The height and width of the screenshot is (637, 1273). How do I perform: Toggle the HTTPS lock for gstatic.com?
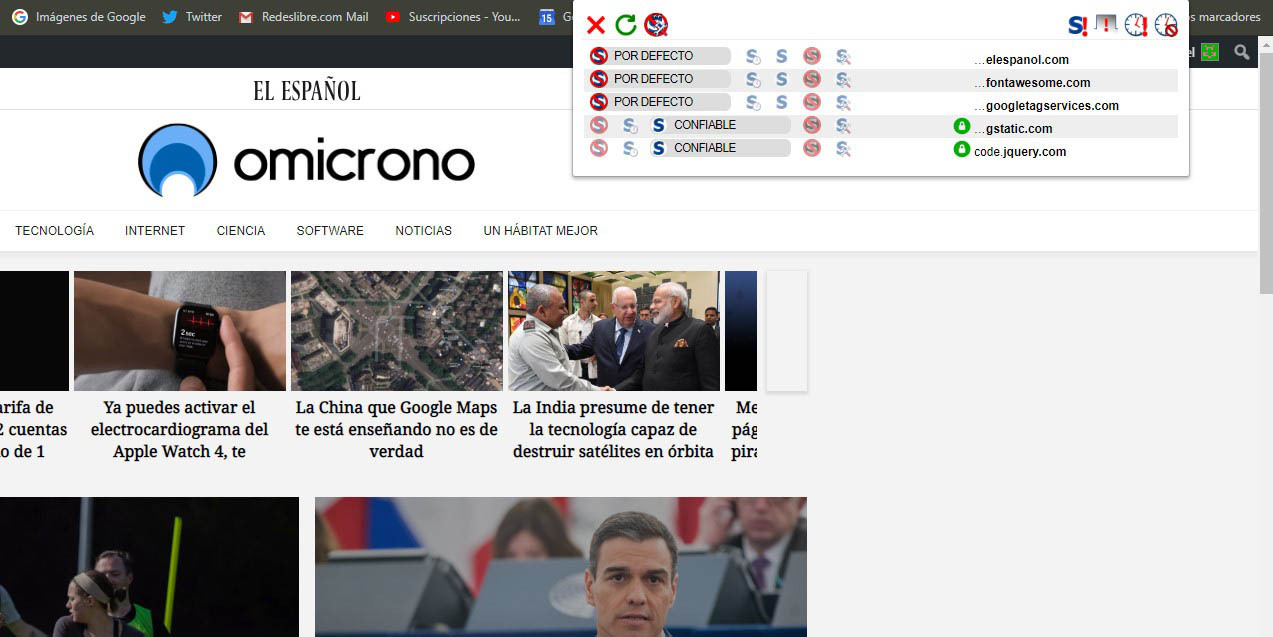pos(962,126)
